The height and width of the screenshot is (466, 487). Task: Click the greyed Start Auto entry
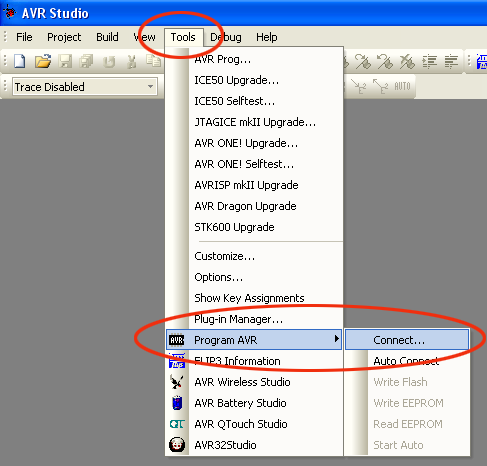coord(407,445)
